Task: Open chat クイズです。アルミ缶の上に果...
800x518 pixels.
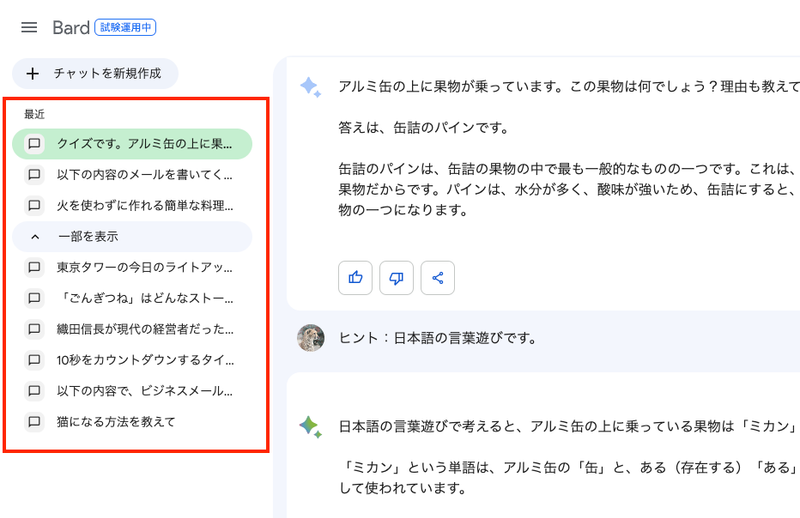Action: coord(132,144)
